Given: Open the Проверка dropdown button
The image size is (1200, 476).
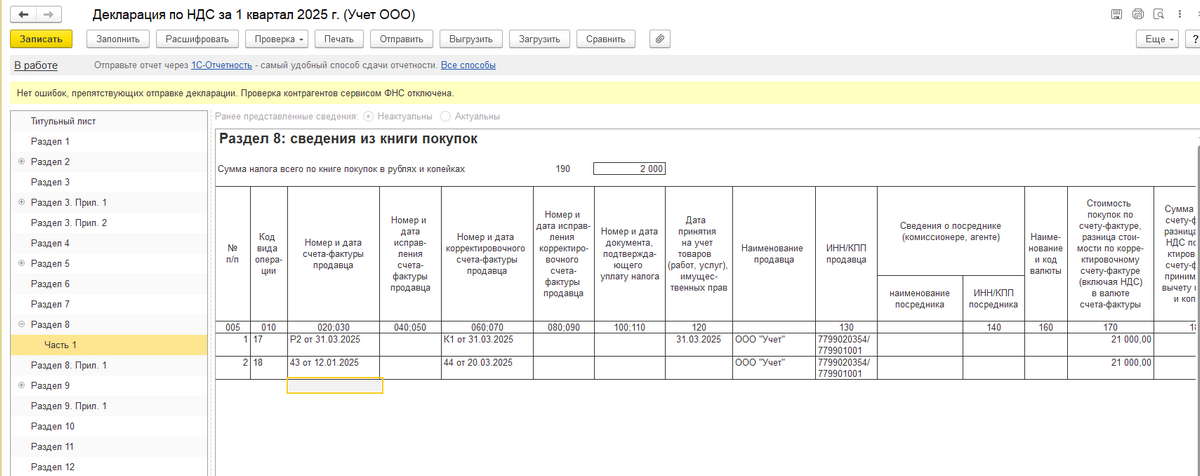Looking at the screenshot, I should 279,39.
